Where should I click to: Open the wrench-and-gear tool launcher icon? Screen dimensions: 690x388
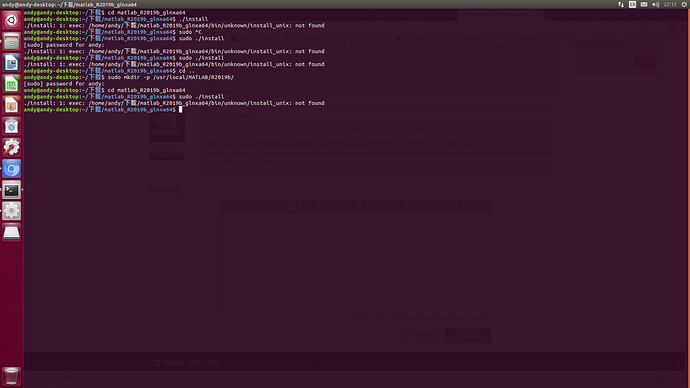[11, 147]
